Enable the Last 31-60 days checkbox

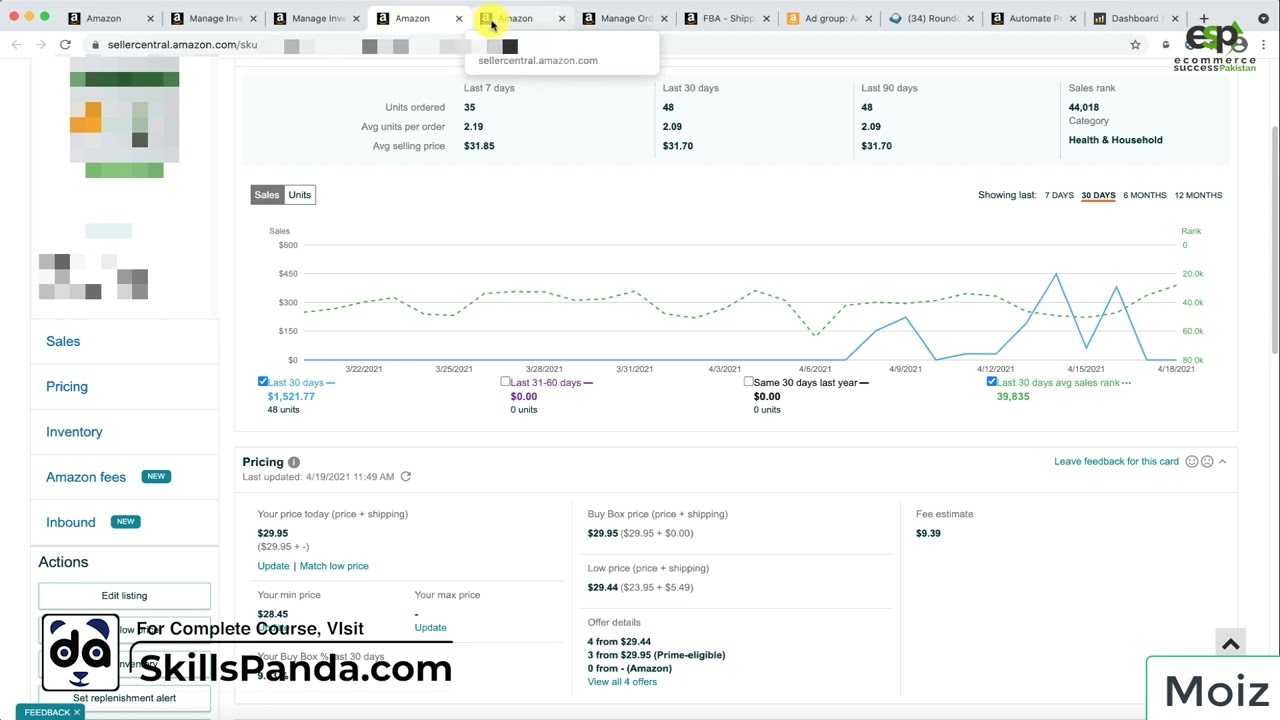tap(506, 381)
